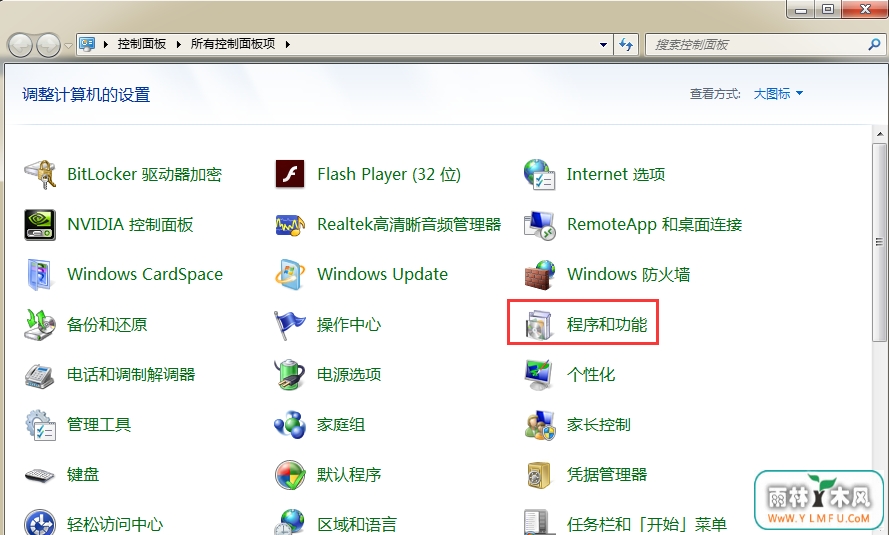The image size is (889, 535).
Task: Open the Windows Update link text
Action: point(382,274)
